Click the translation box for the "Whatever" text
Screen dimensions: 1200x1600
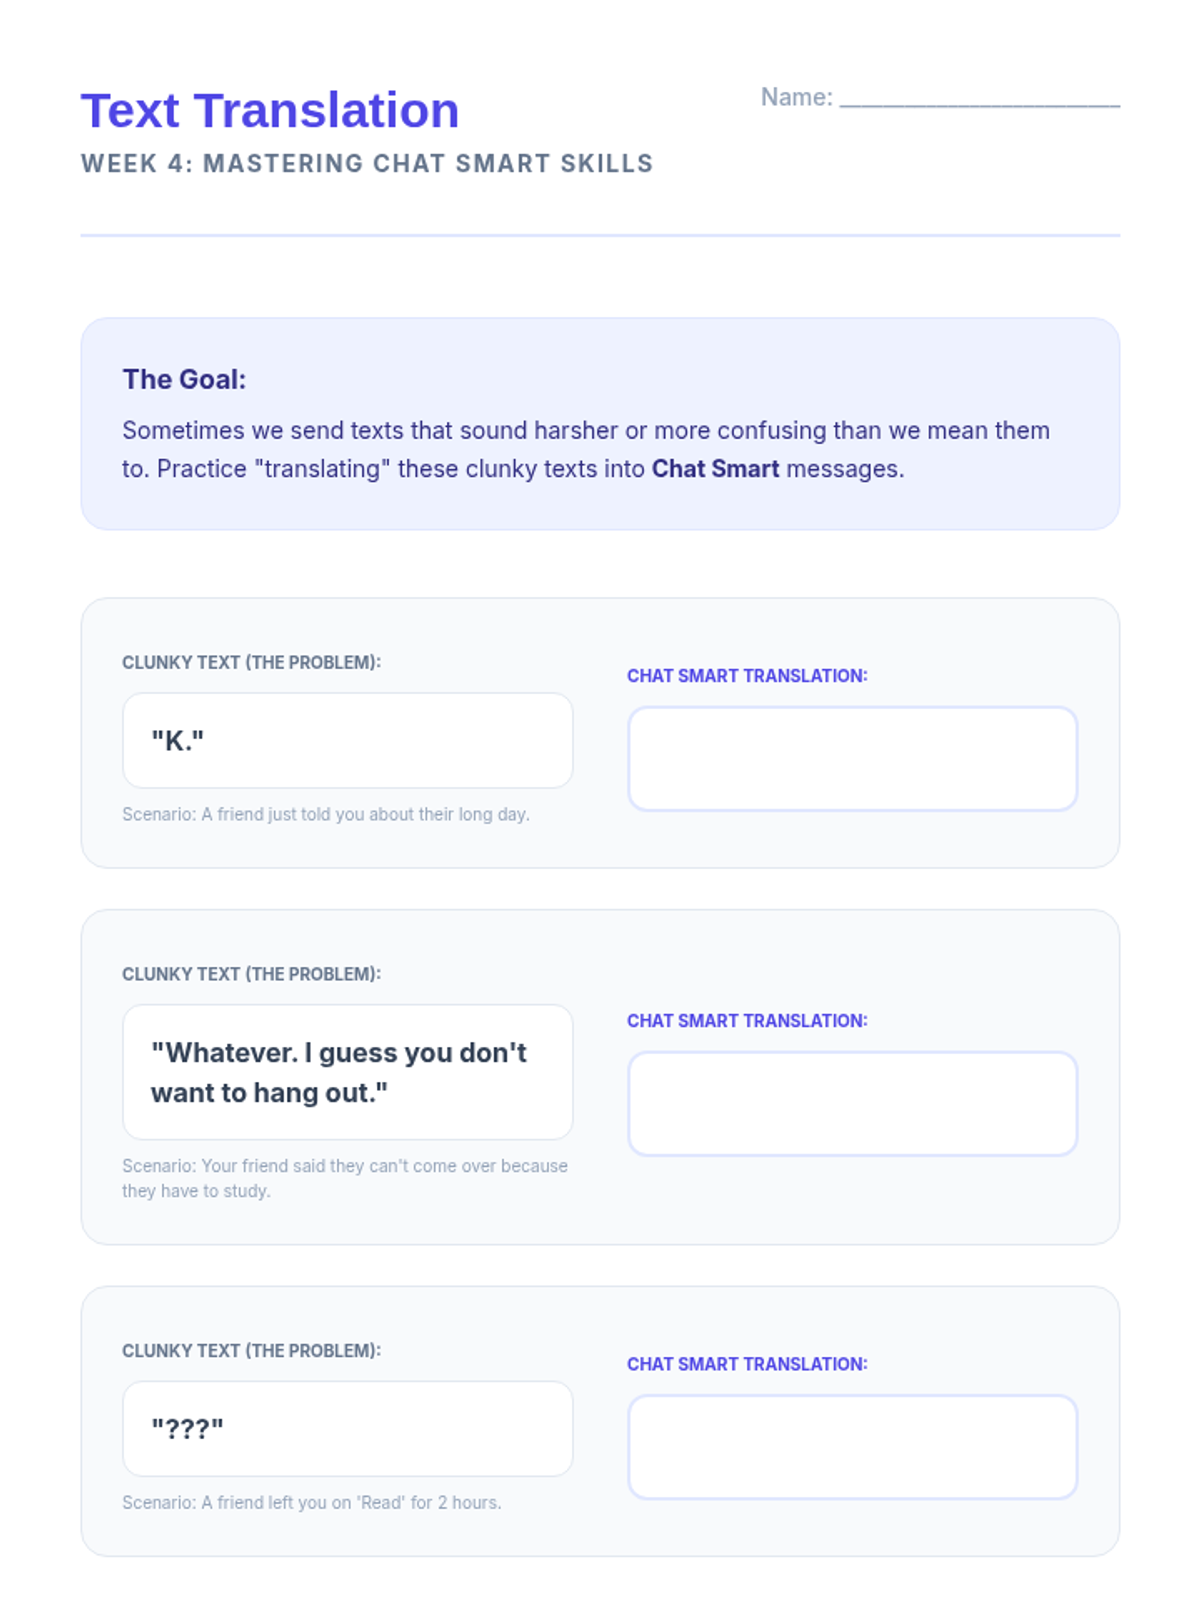coord(852,1103)
